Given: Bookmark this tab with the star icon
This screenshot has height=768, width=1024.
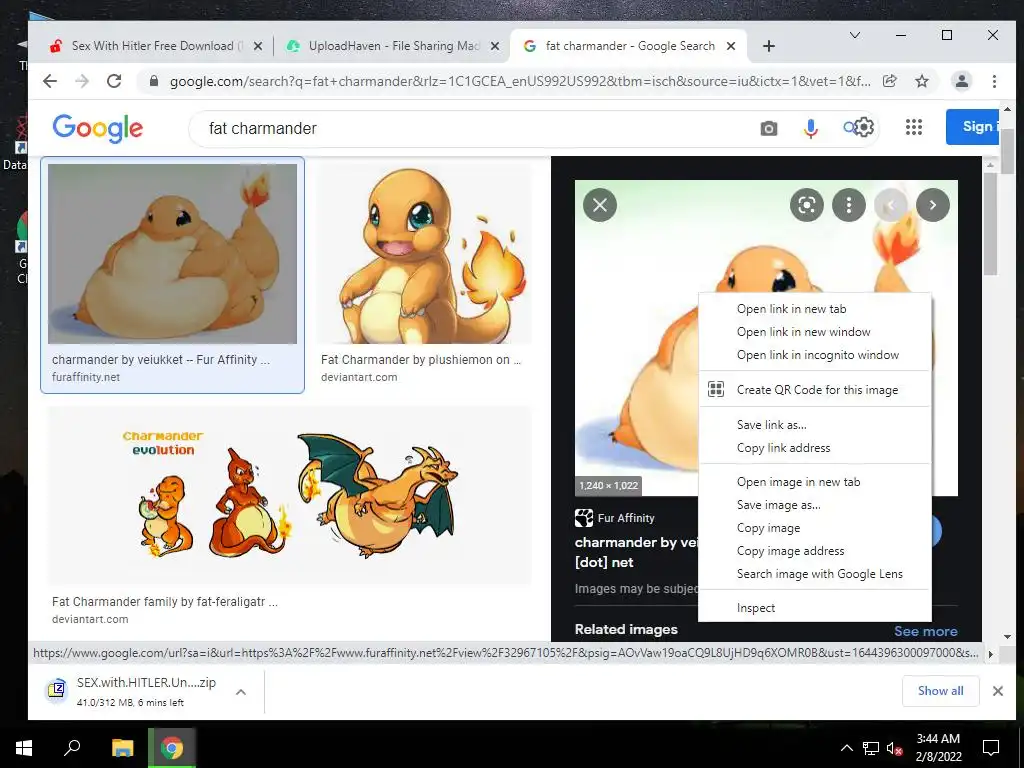Looking at the screenshot, I should (x=921, y=81).
